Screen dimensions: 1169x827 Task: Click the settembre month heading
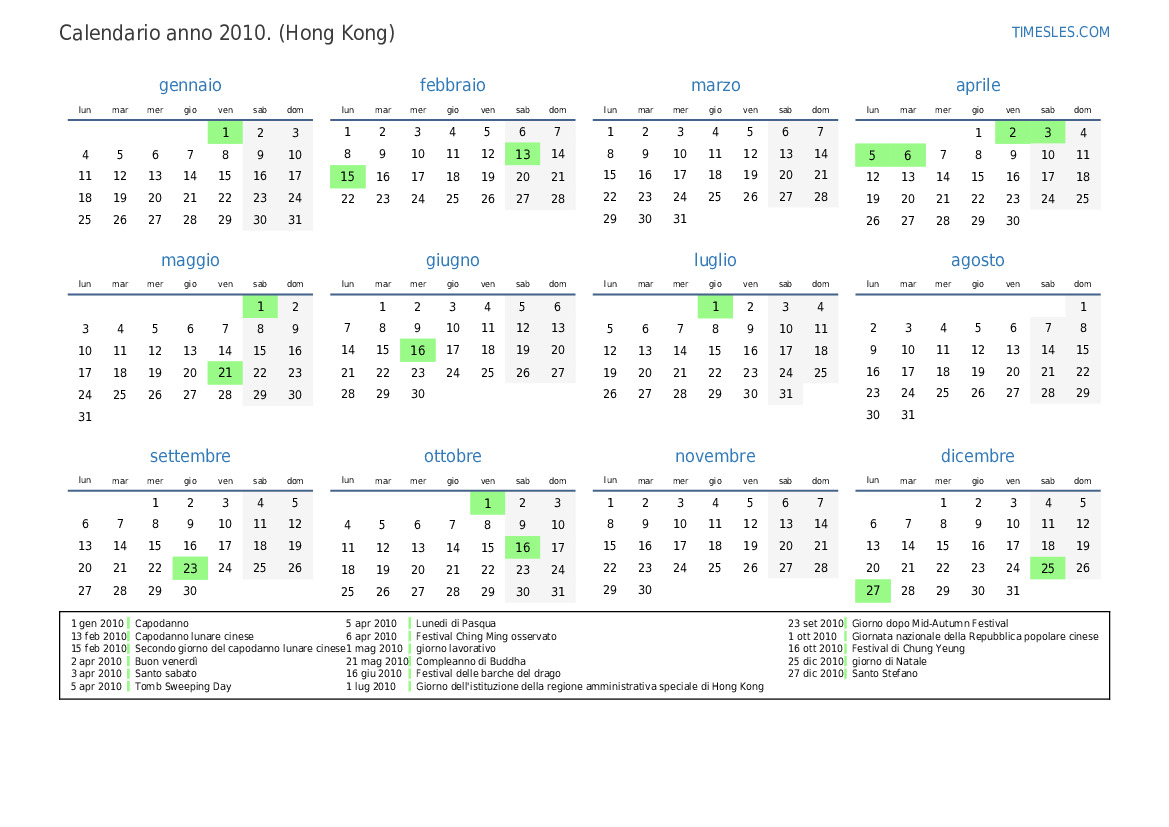click(x=190, y=456)
